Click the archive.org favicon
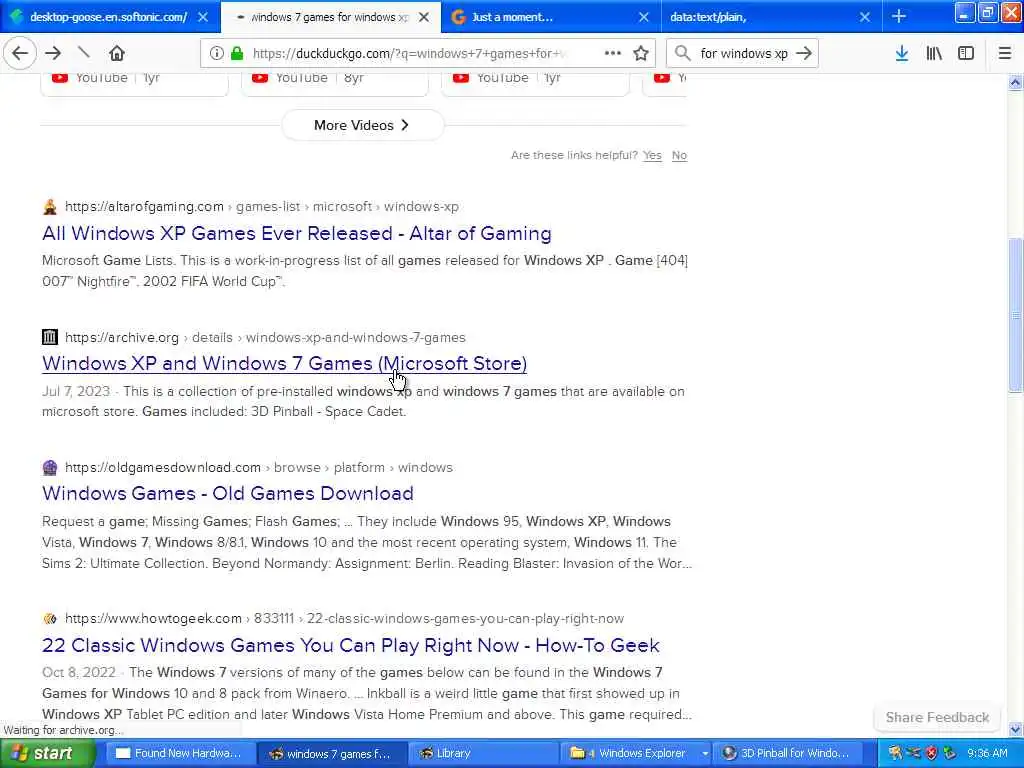Screen dimensions: 1024x768 click(x=50, y=337)
